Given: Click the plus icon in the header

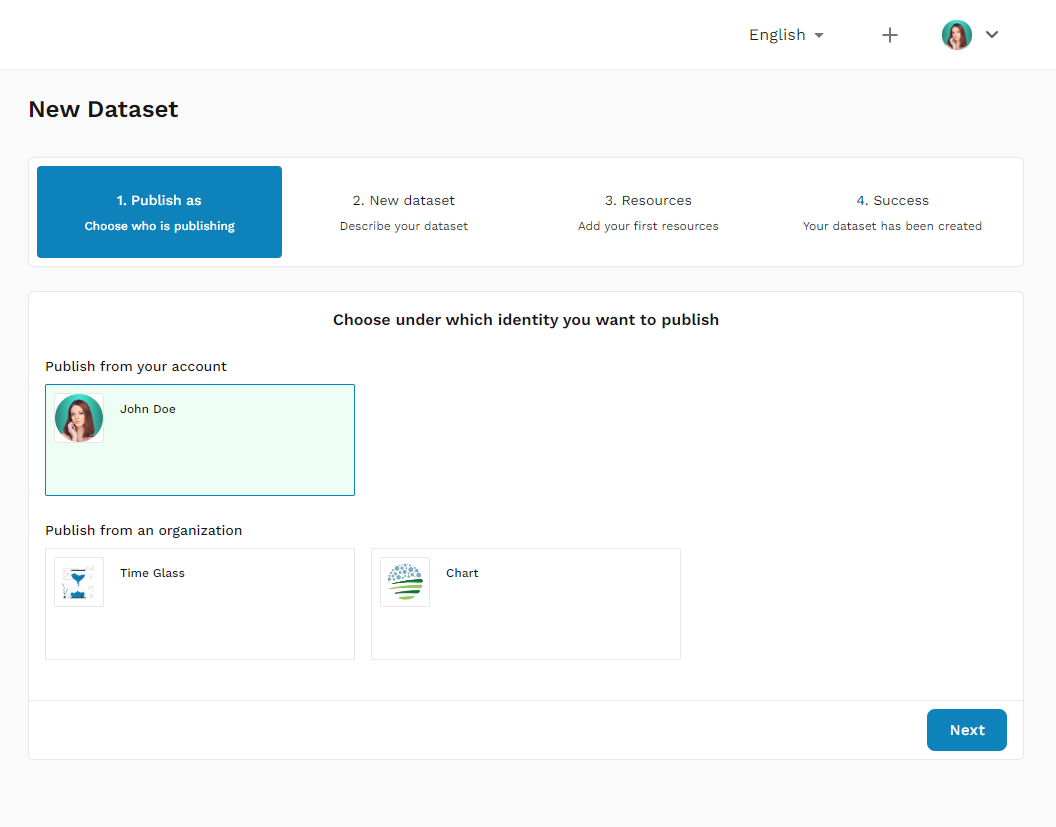Looking at the screenshot, I should point(889,34).
